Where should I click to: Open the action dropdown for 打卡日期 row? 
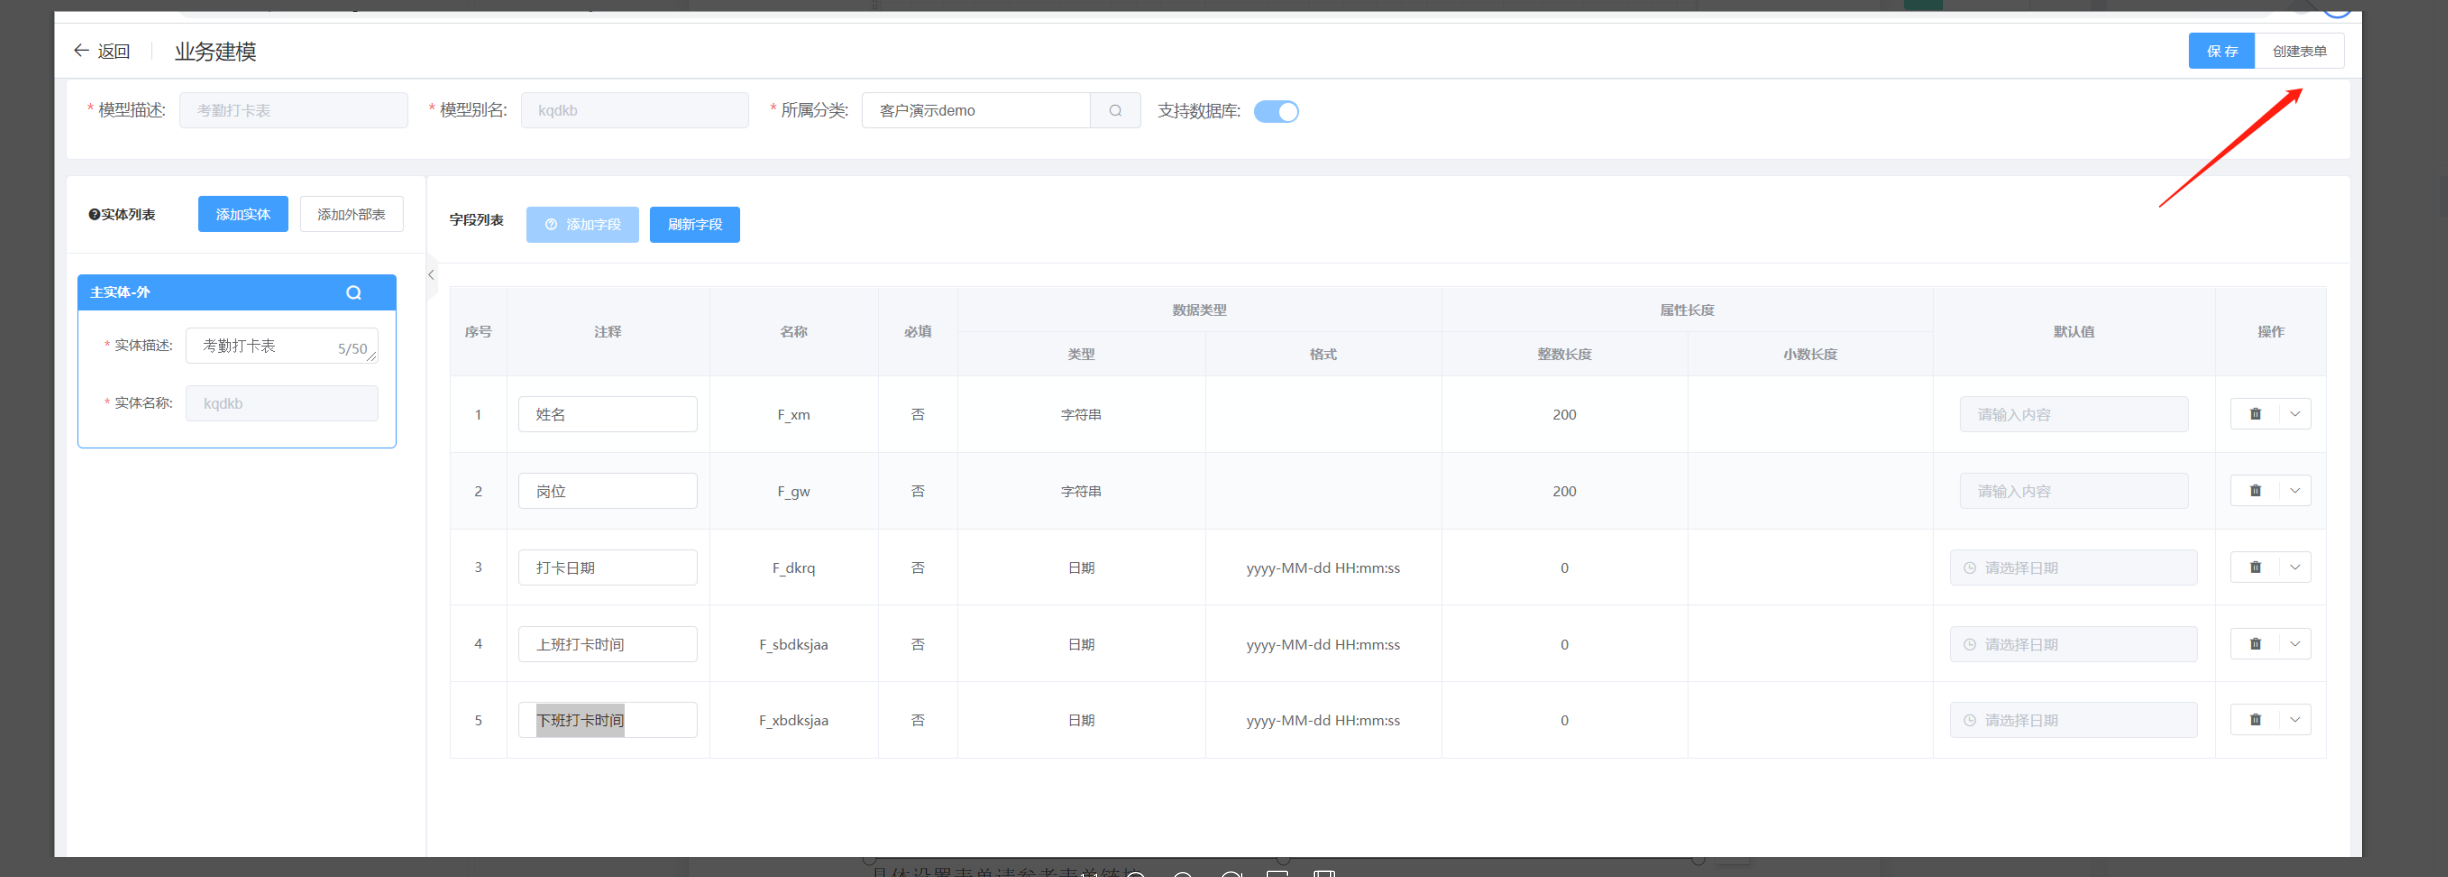pos(2295,568)
